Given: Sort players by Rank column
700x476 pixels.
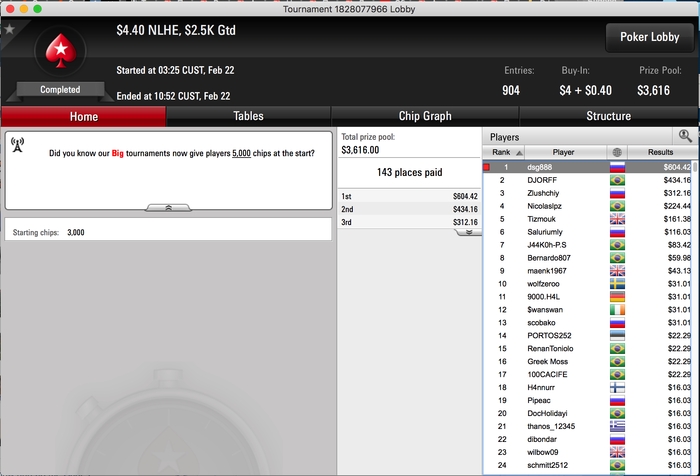Looking at the screenshot, I should click(x=504, y=152).
